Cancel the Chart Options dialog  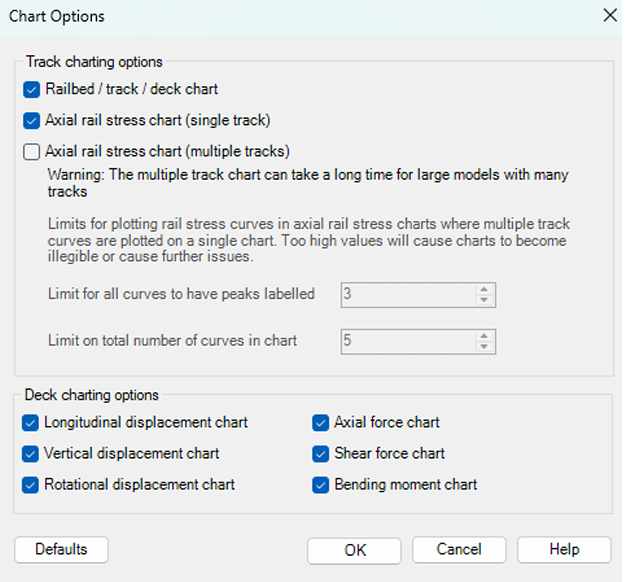[459, 550]
